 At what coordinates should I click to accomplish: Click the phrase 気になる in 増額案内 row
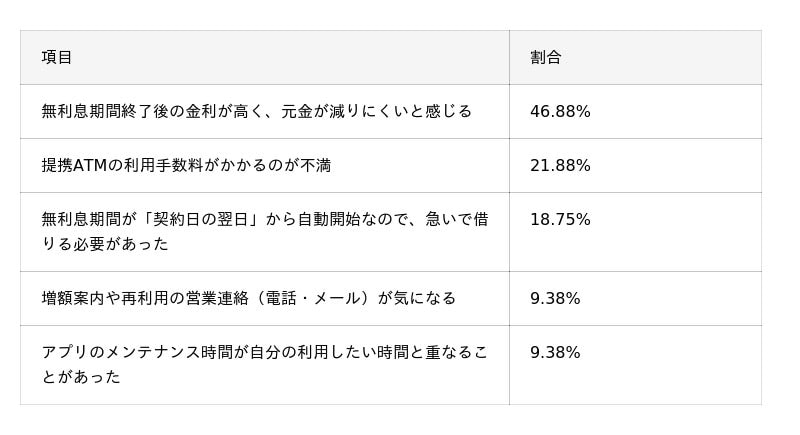click(x=430, y=298)
